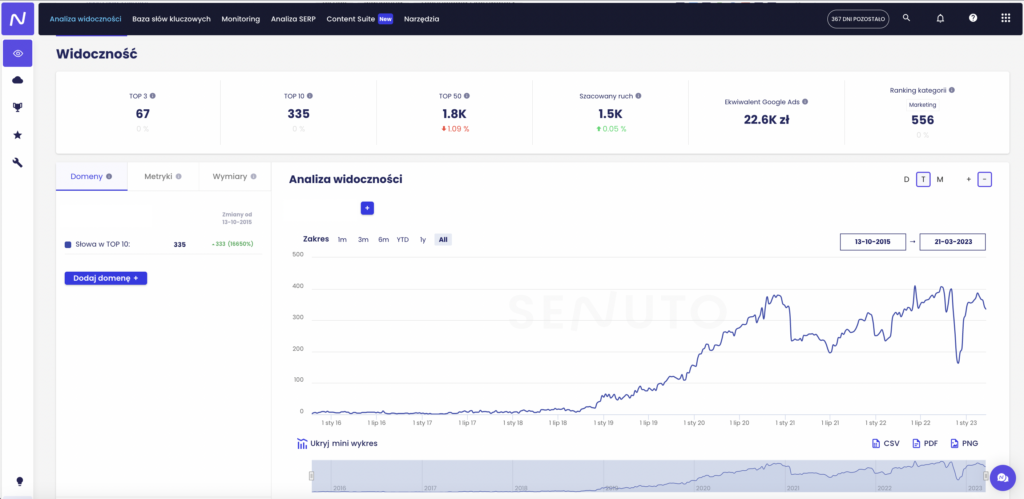Click Słowa w TOP 10 legend label
Viewport: 1024px width, 499px height.
point(103,244)
